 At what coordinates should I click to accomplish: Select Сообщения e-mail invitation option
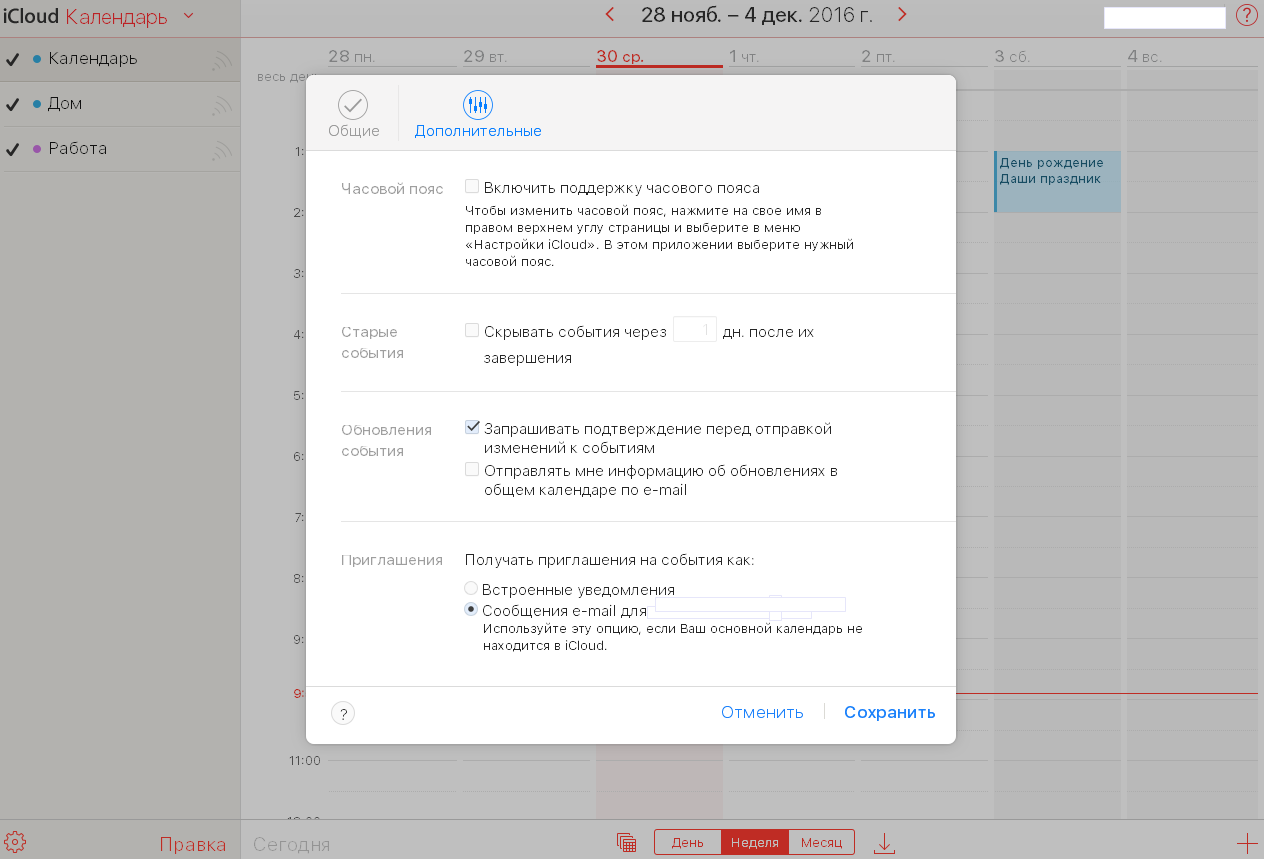coord(471,609)
